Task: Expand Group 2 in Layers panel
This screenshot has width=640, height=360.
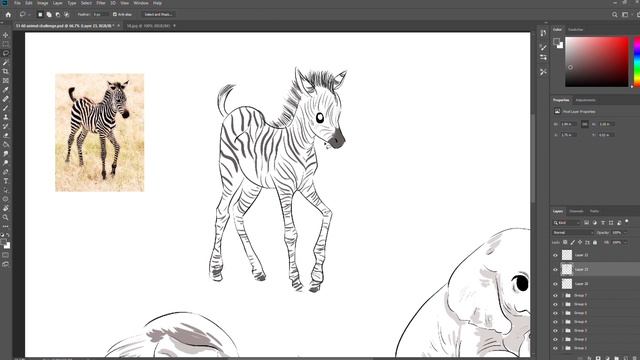Action: 563,339
